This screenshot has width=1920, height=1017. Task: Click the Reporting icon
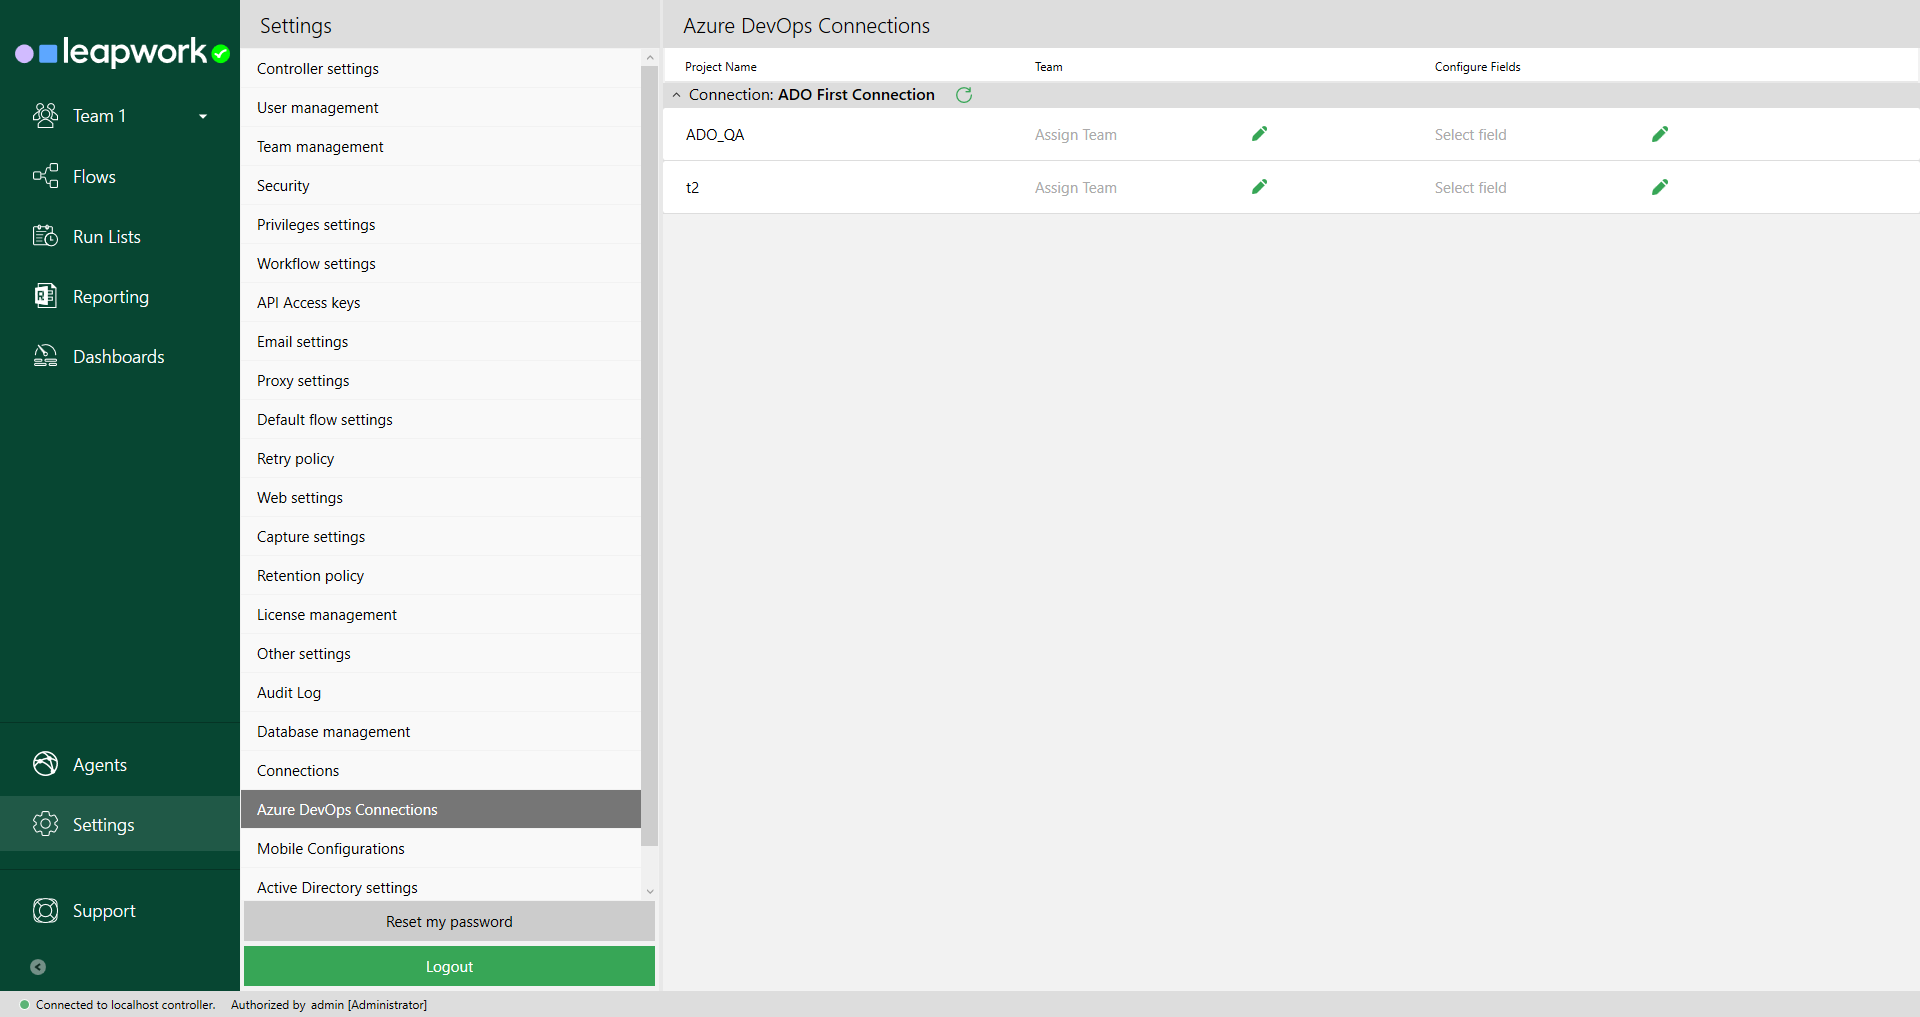point(45,296)
